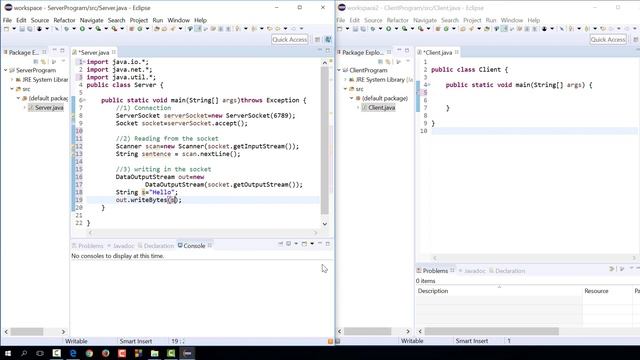This screenshot has height=360, width=640.
Task: Click Resource column header in Problems view
Action: [607, 291]
